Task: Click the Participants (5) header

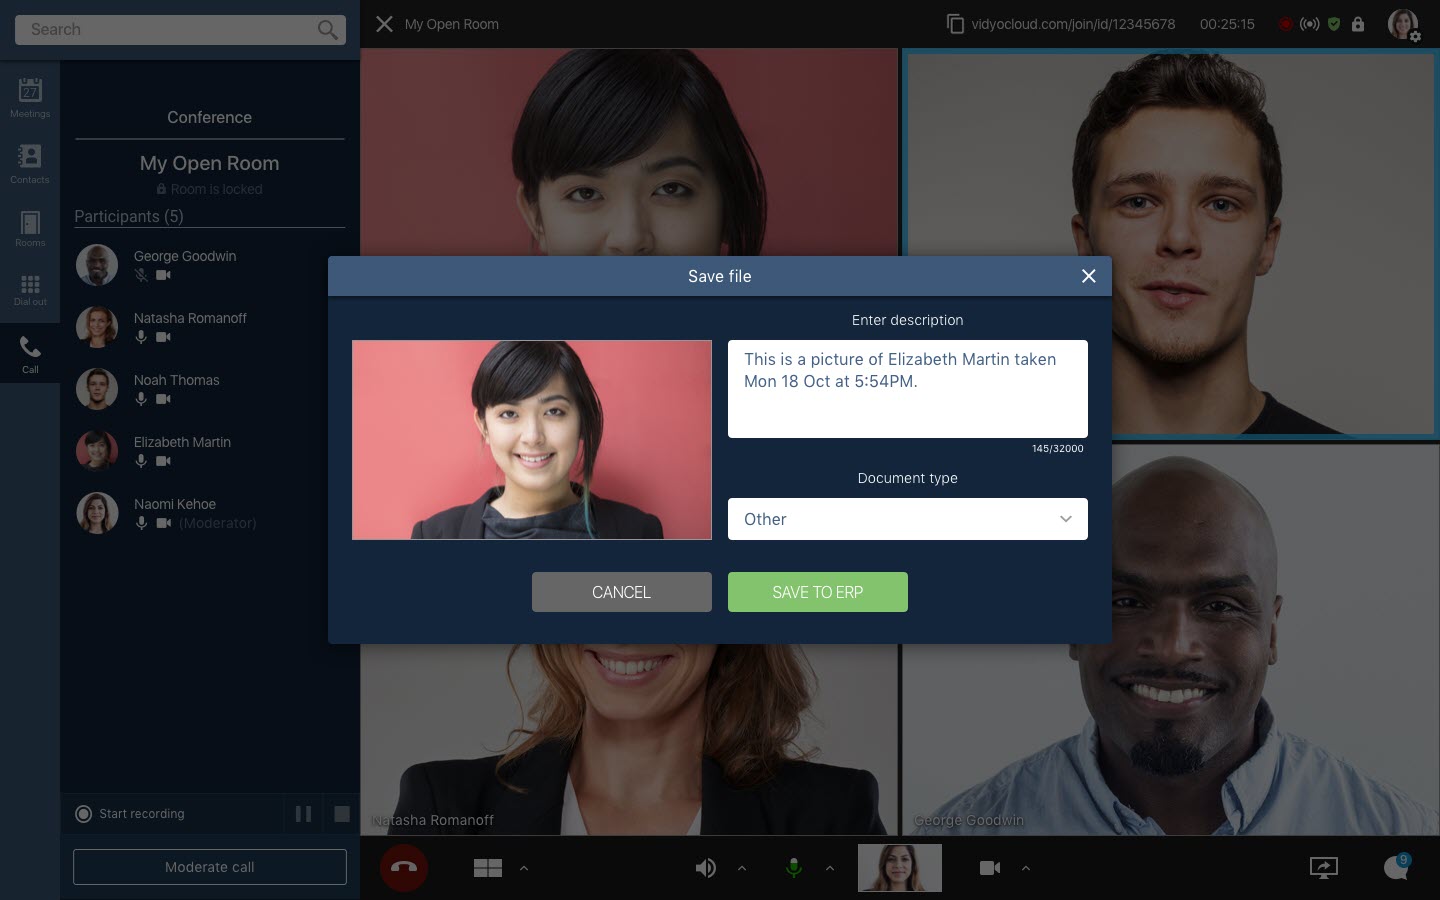Action: 129,216
